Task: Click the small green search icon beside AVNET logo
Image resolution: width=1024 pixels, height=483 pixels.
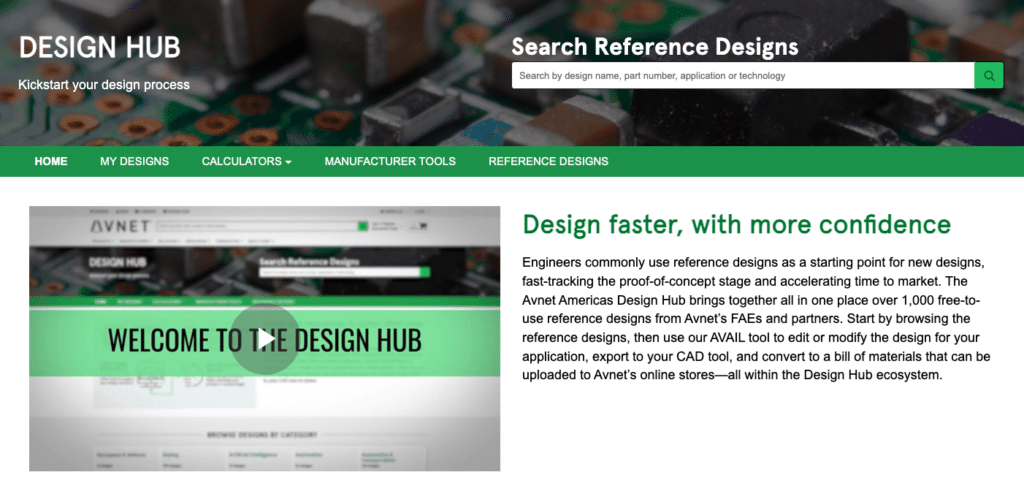Action: click(364, 227)
